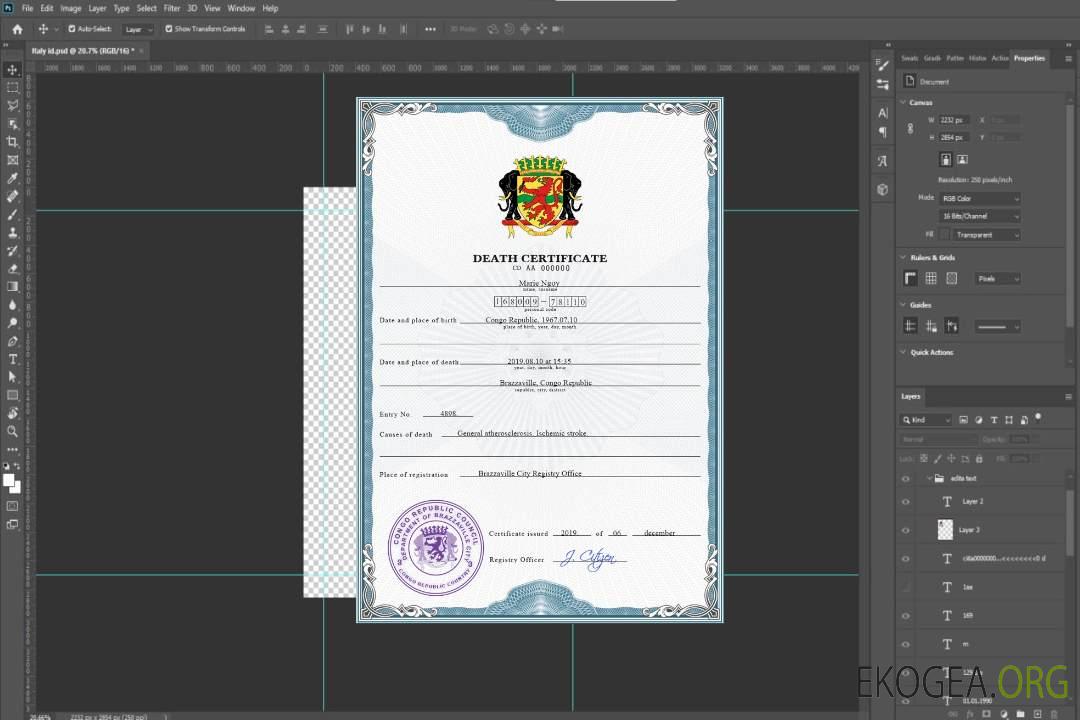Viewport: 1080px width, 720px height.
Task: Open more align options three dots
Action: pos(430,29)
